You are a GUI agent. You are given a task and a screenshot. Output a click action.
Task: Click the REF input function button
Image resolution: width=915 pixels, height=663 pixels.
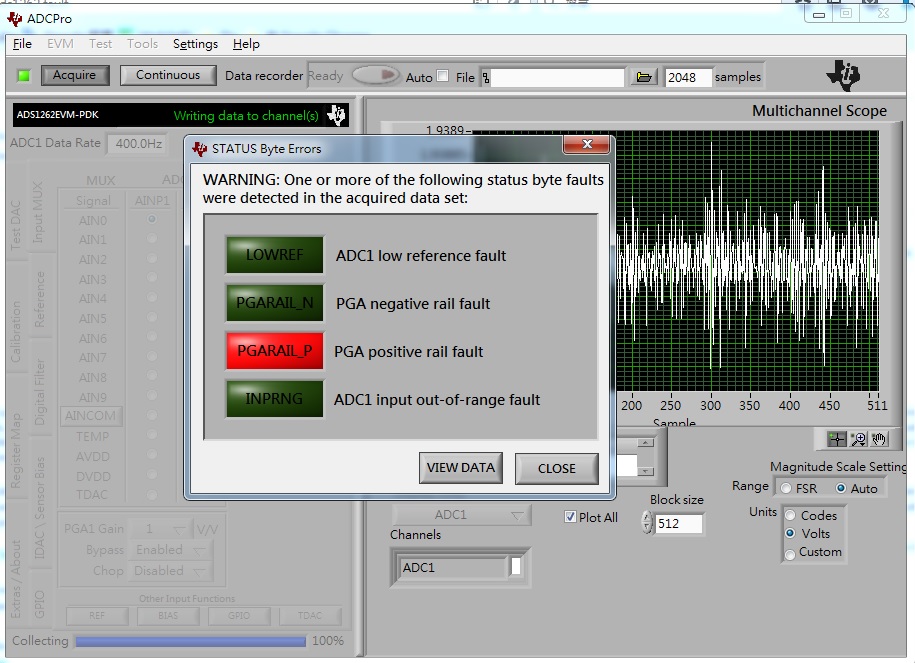point(97,616)
